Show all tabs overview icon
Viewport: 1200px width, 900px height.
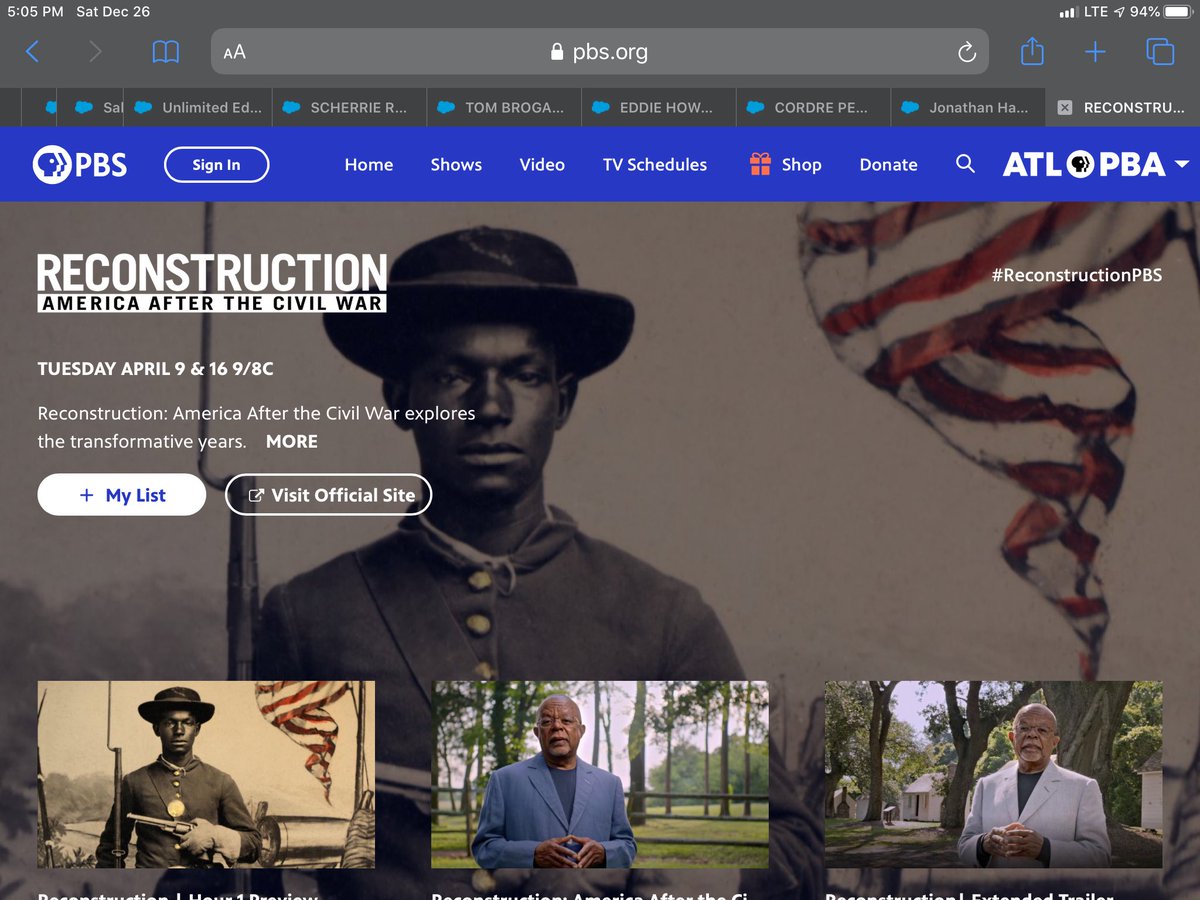tap(1159, 51)
